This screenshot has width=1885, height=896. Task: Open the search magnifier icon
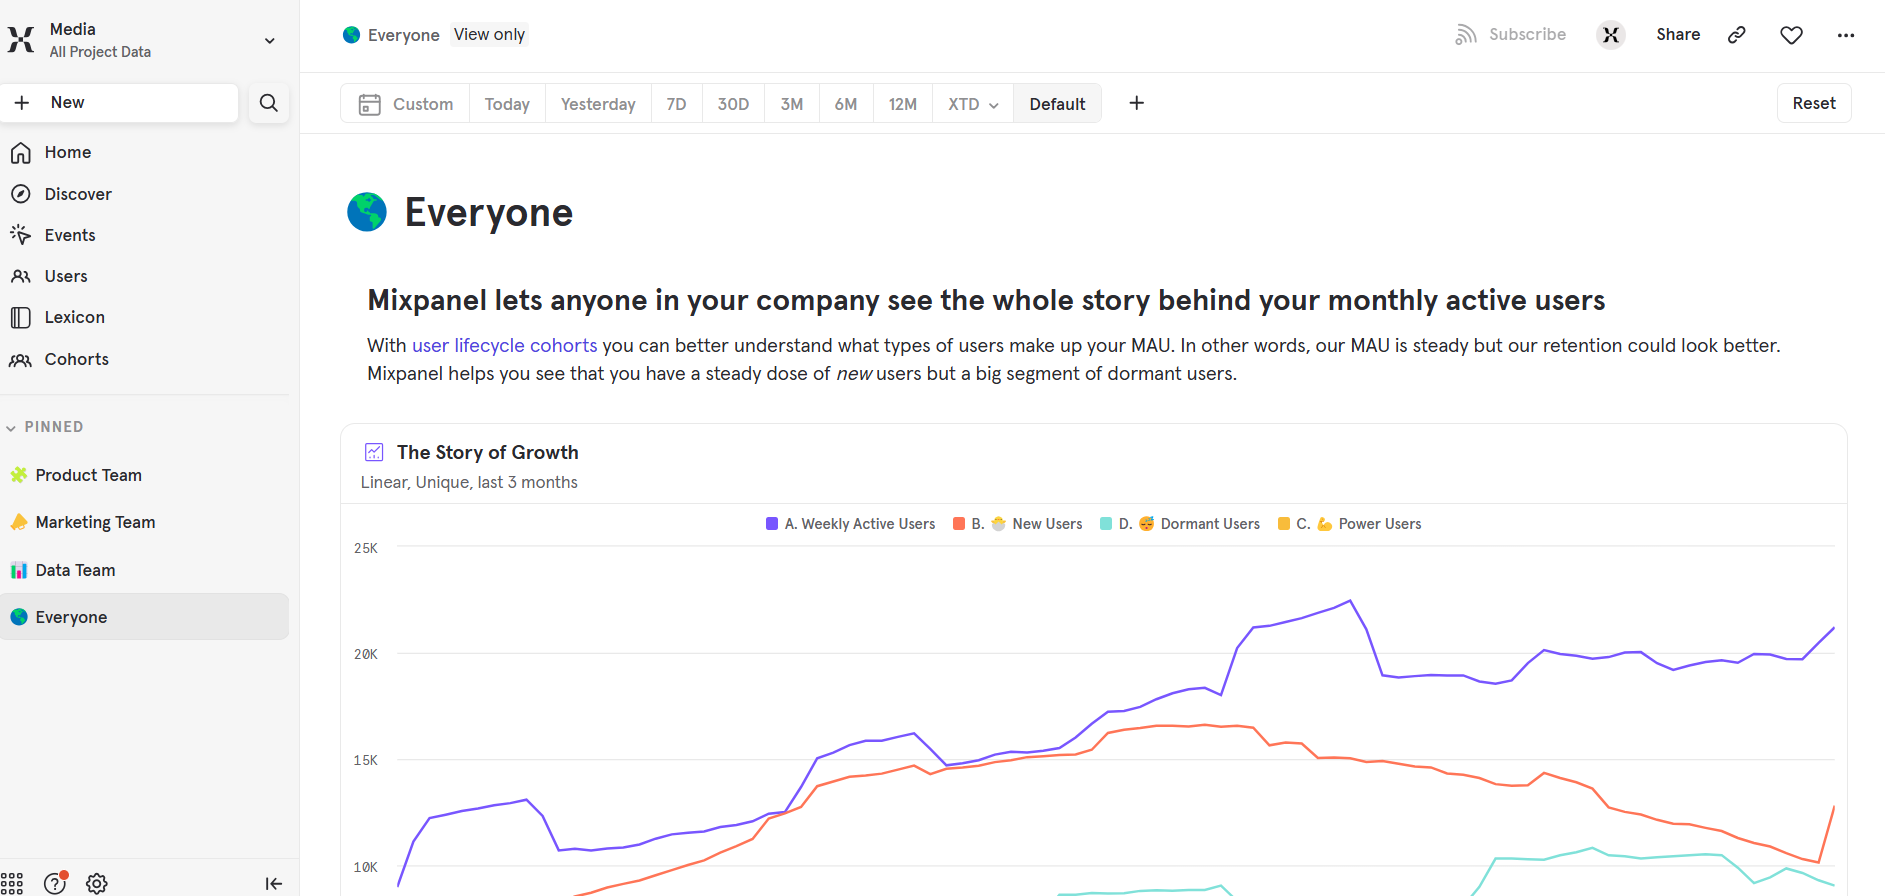coord(269,103)
